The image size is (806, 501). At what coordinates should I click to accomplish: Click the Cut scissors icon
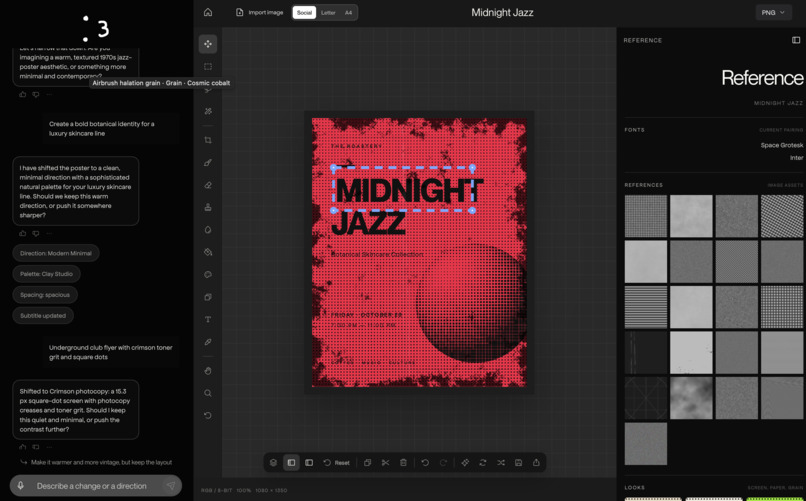tap(385, 462)
